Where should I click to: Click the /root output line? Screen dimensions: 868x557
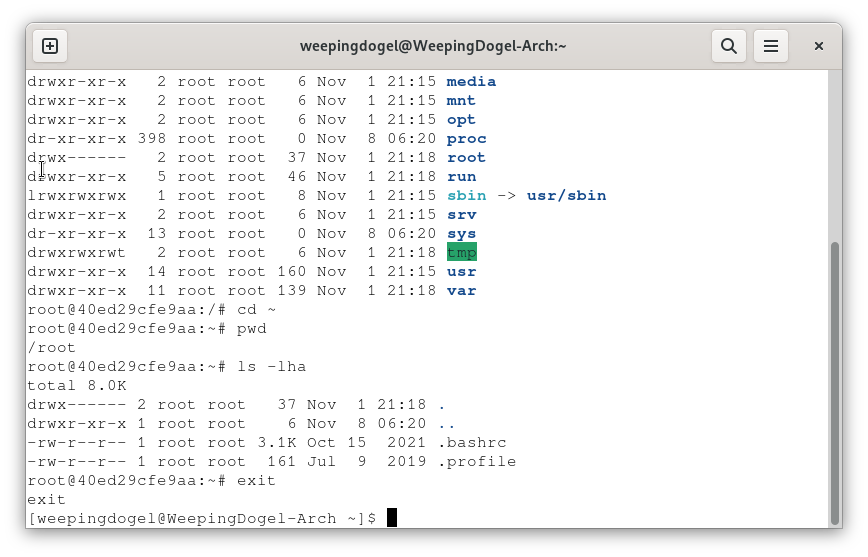tap(51, 347)
